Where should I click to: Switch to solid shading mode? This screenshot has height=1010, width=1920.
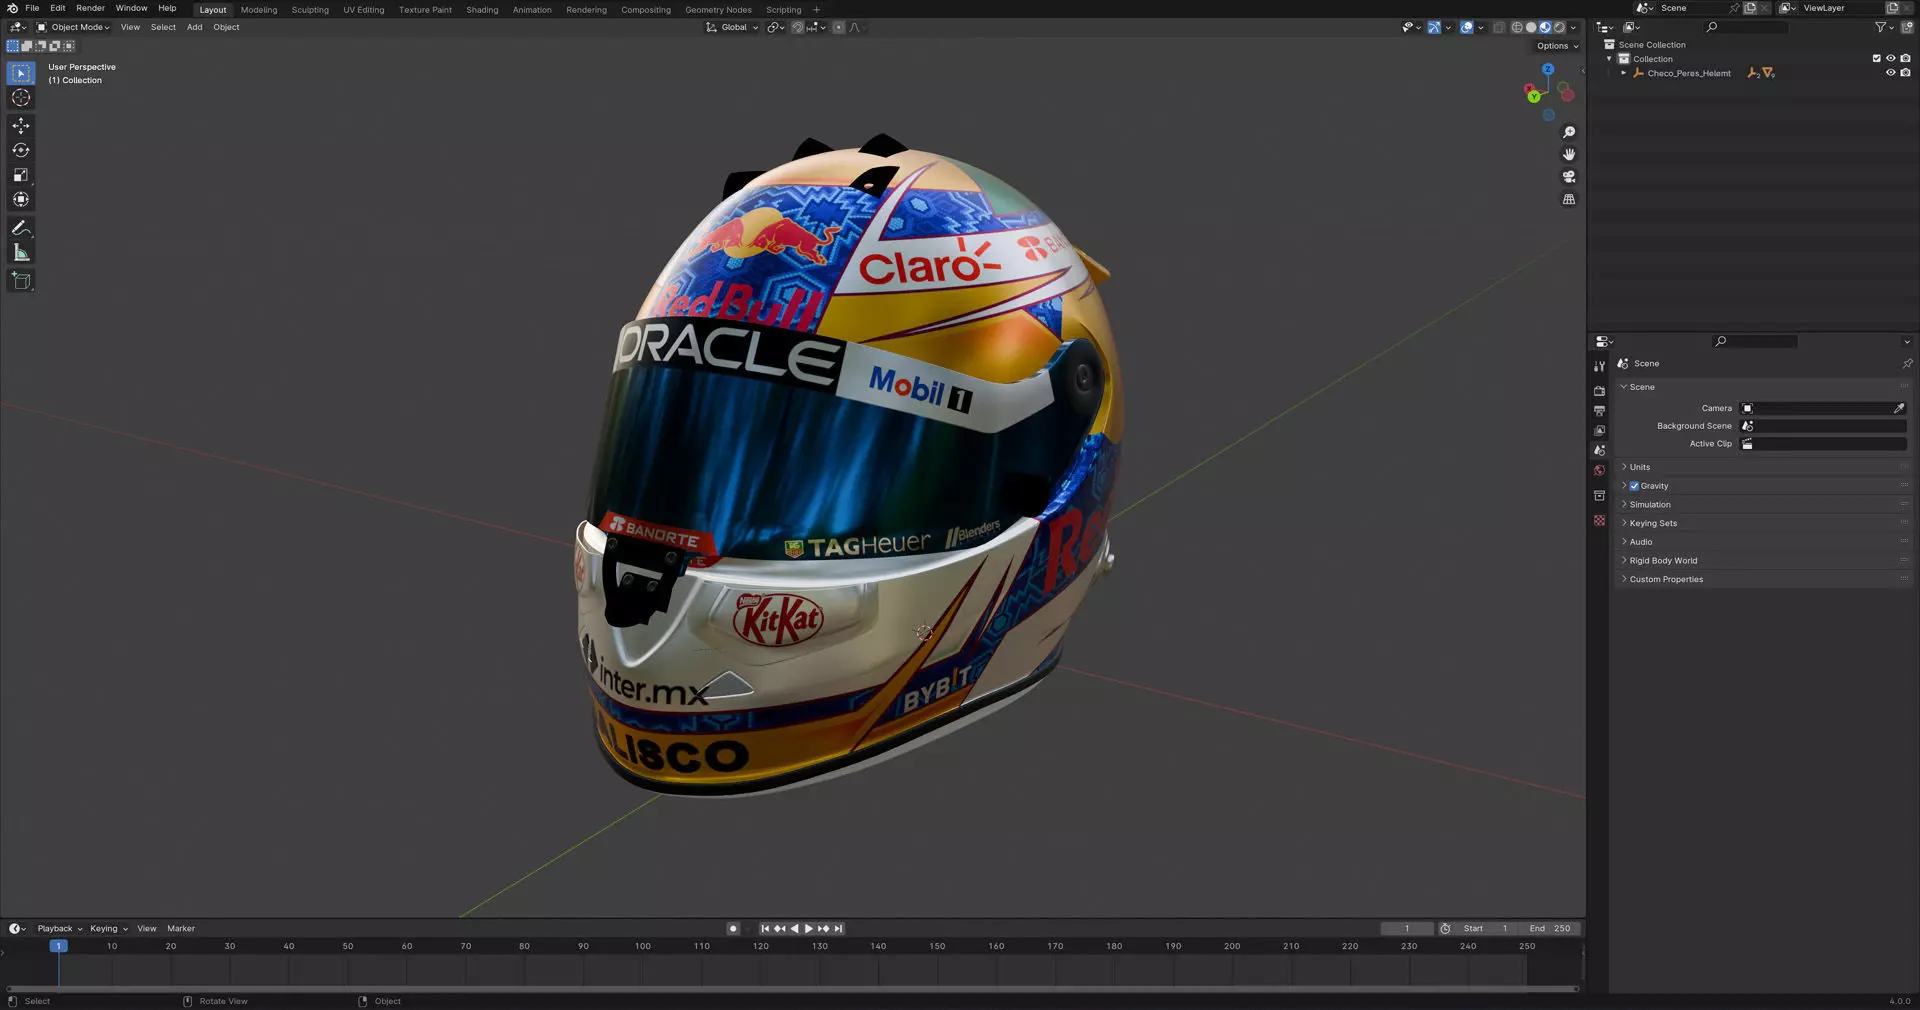[1531, 27]
